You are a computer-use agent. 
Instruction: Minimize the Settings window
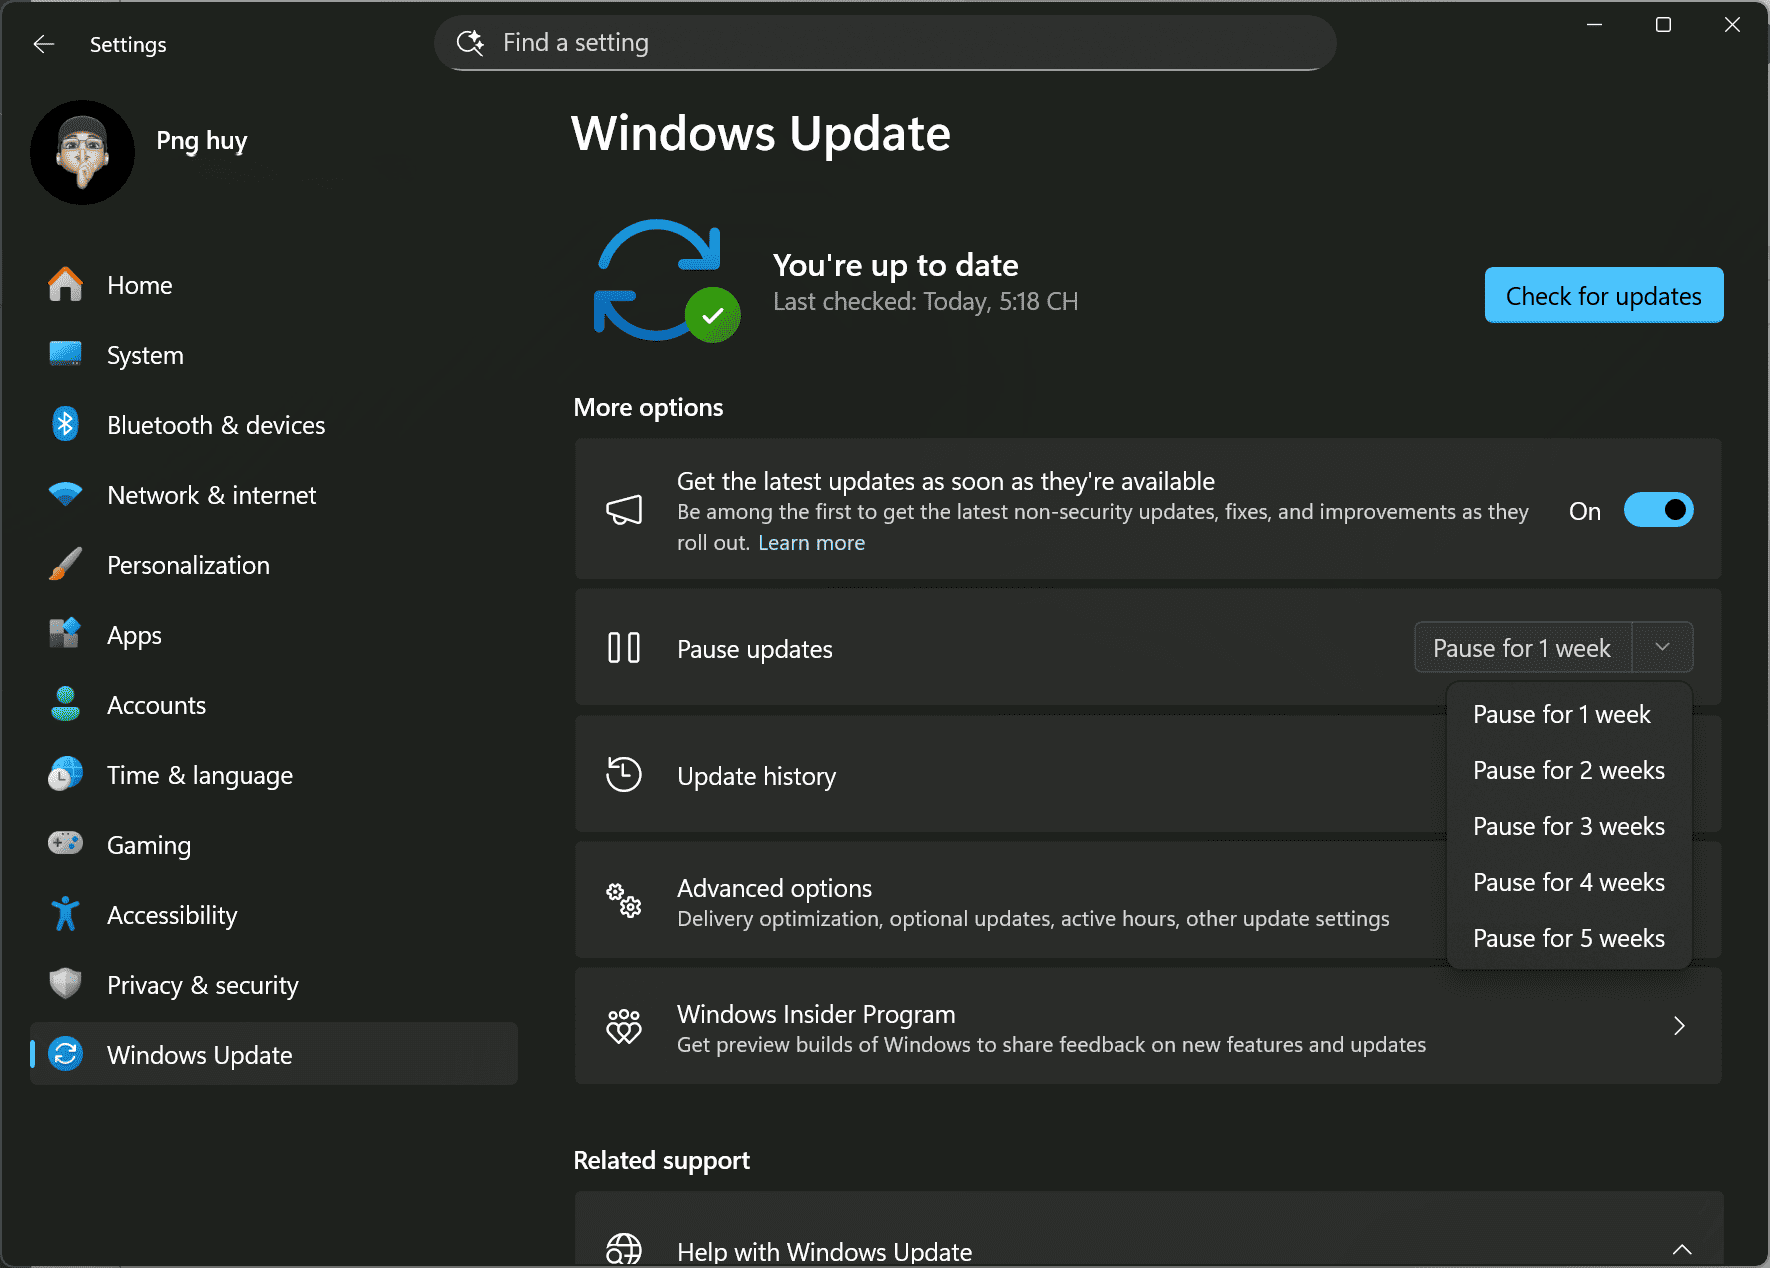[1594, 24]
